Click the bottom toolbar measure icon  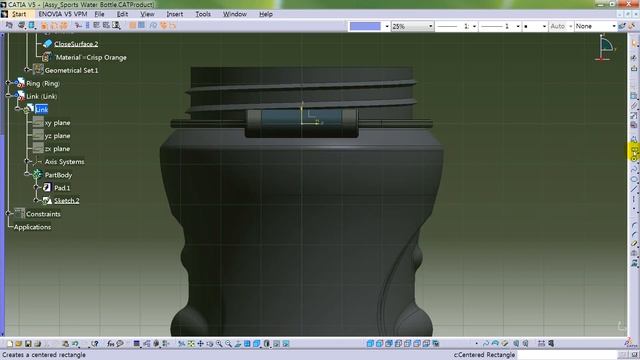pyautogui.click(x=541, y=344)
